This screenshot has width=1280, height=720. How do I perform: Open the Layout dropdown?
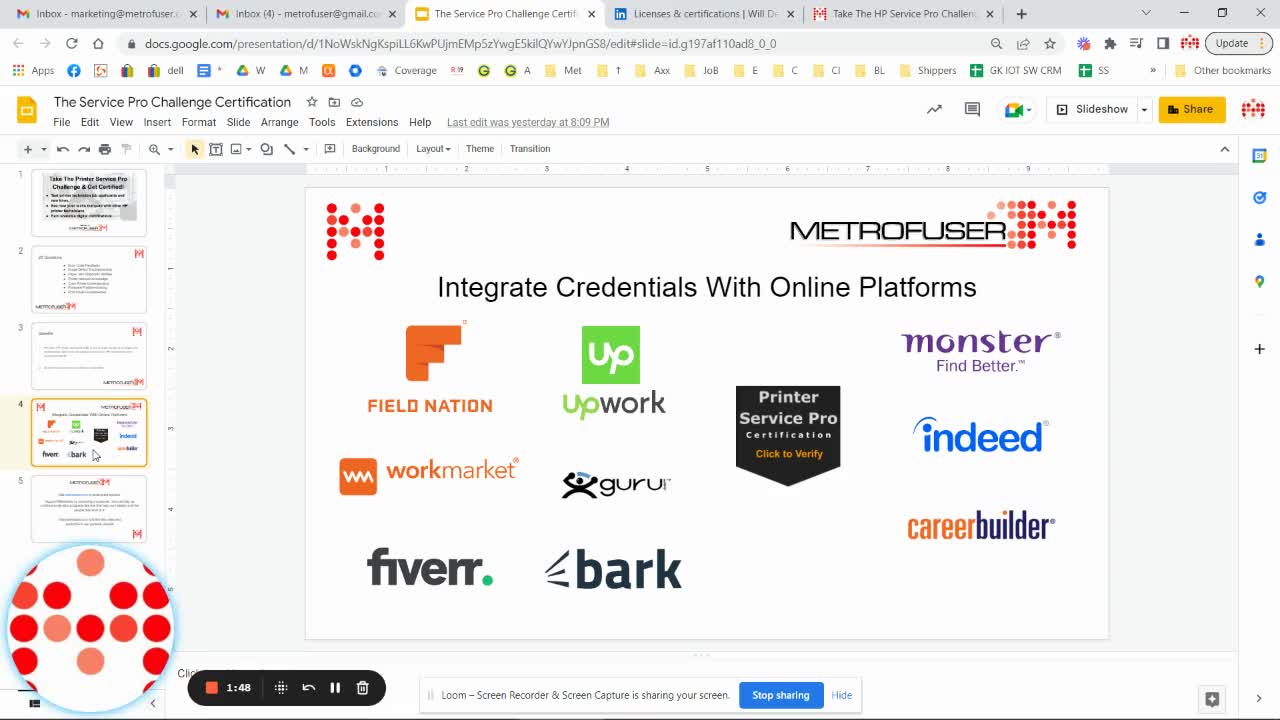[x=433, y=149]
